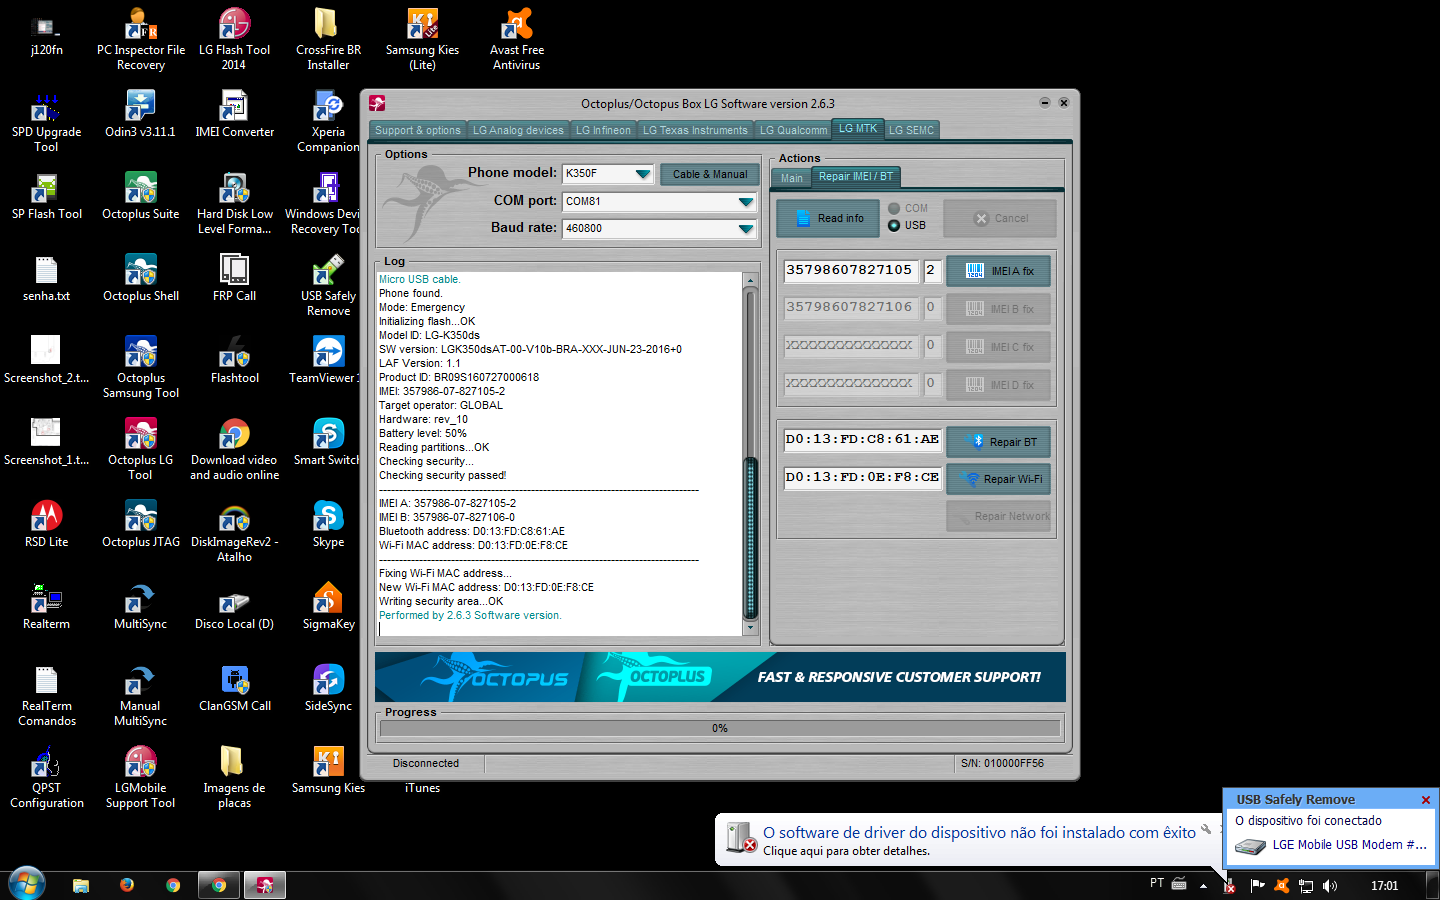
Task: Open the Flashtool desktop icon
Action: click(234, 360)
